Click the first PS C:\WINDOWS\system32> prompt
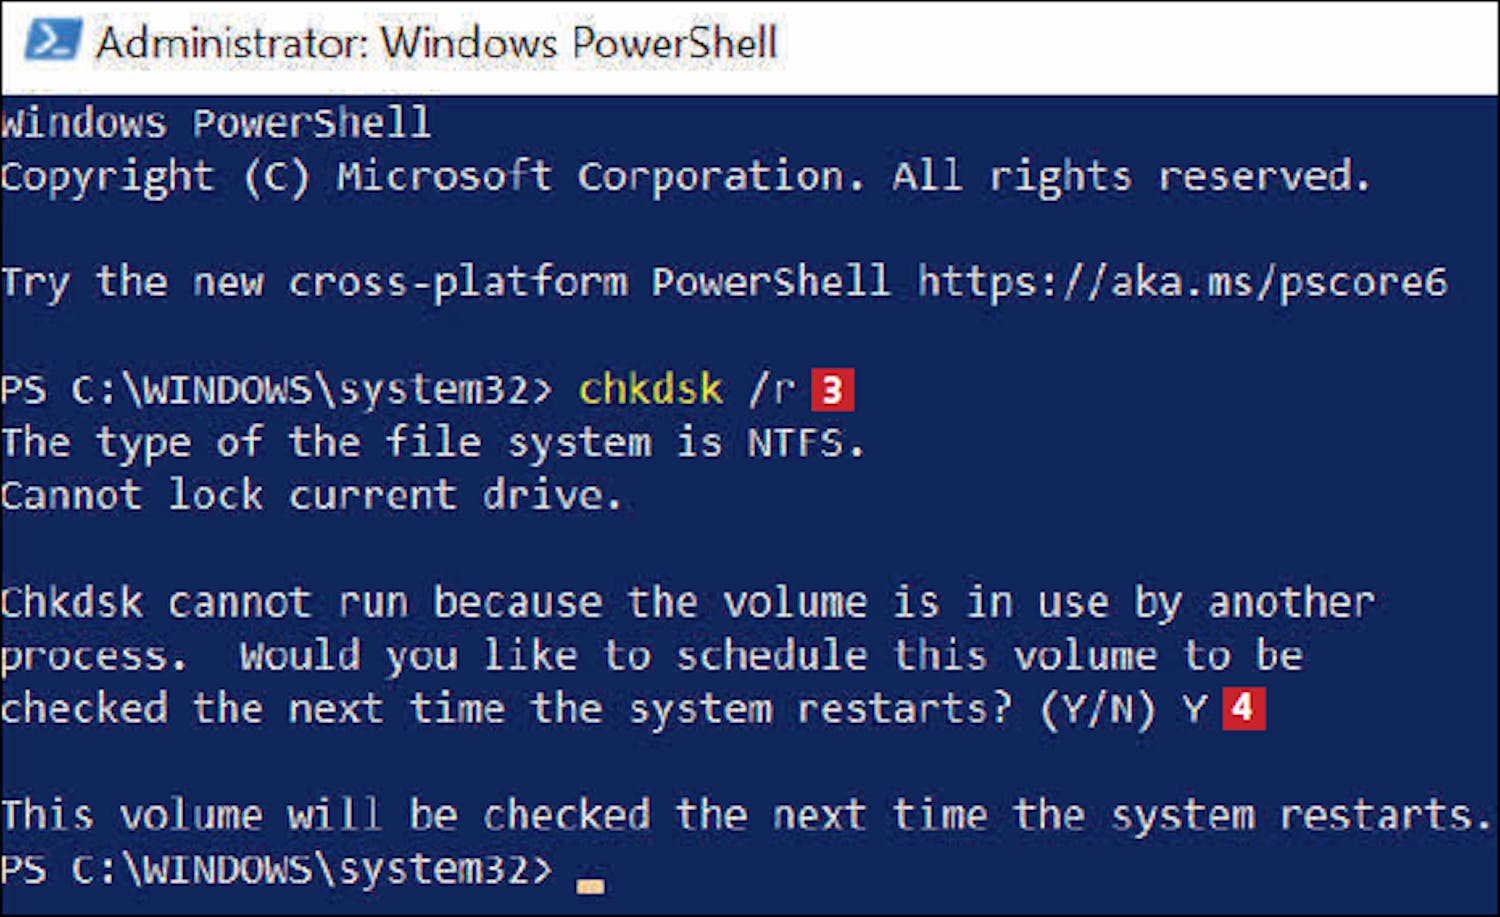Viewport: 1500px width, 917px height. [276, 389]
